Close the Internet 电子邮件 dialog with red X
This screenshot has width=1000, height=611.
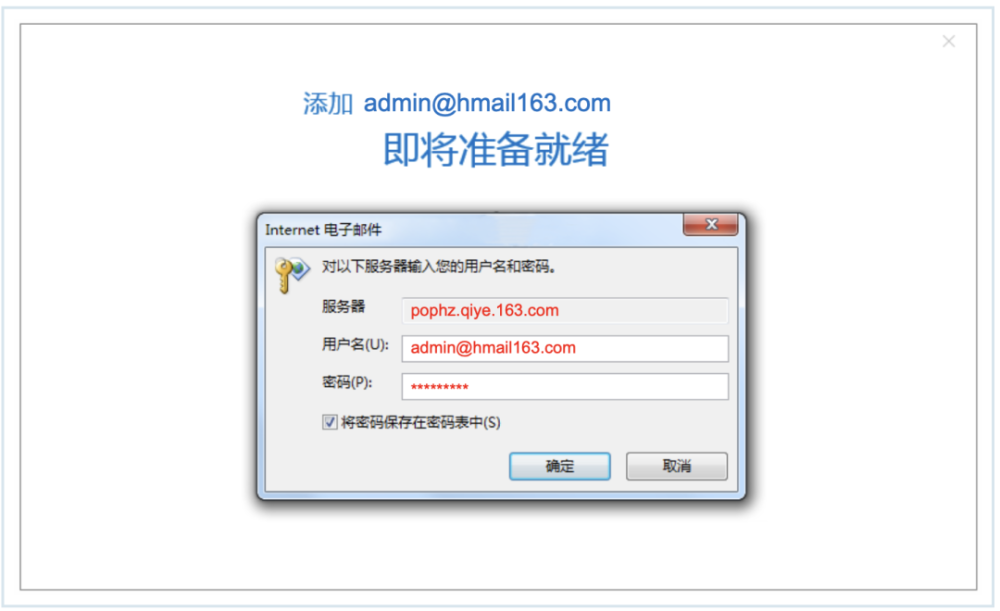pos(710,225)
